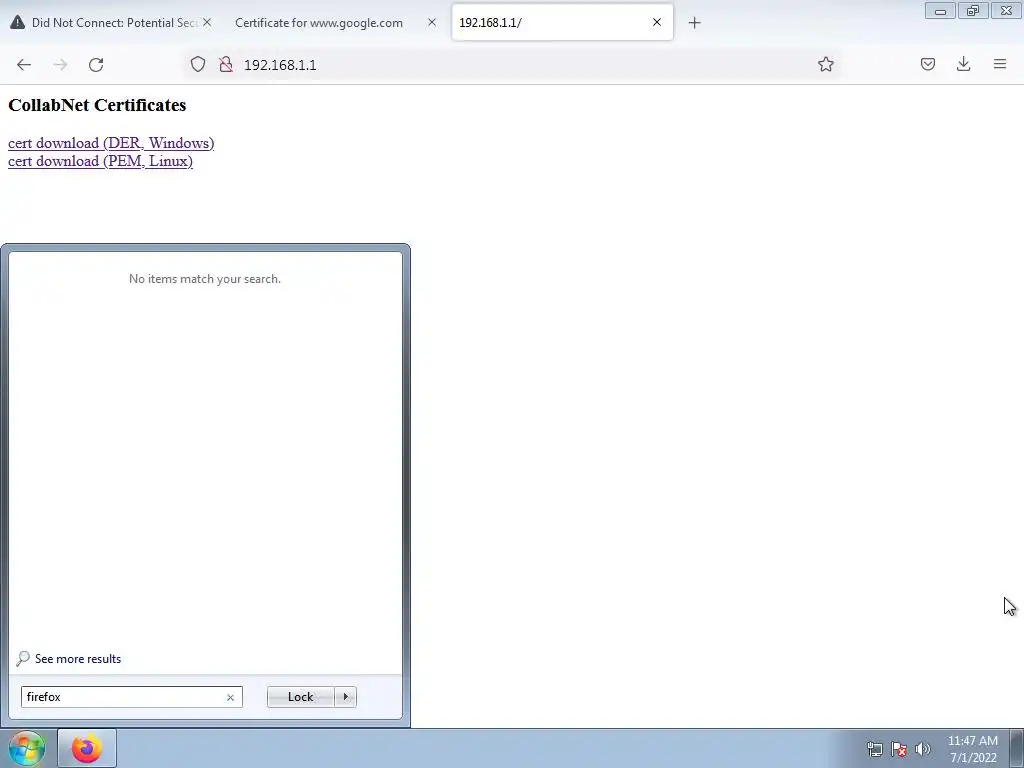
Task: Click the 'CollabNet Certificates' heading
Action: (x=97, y=105)
